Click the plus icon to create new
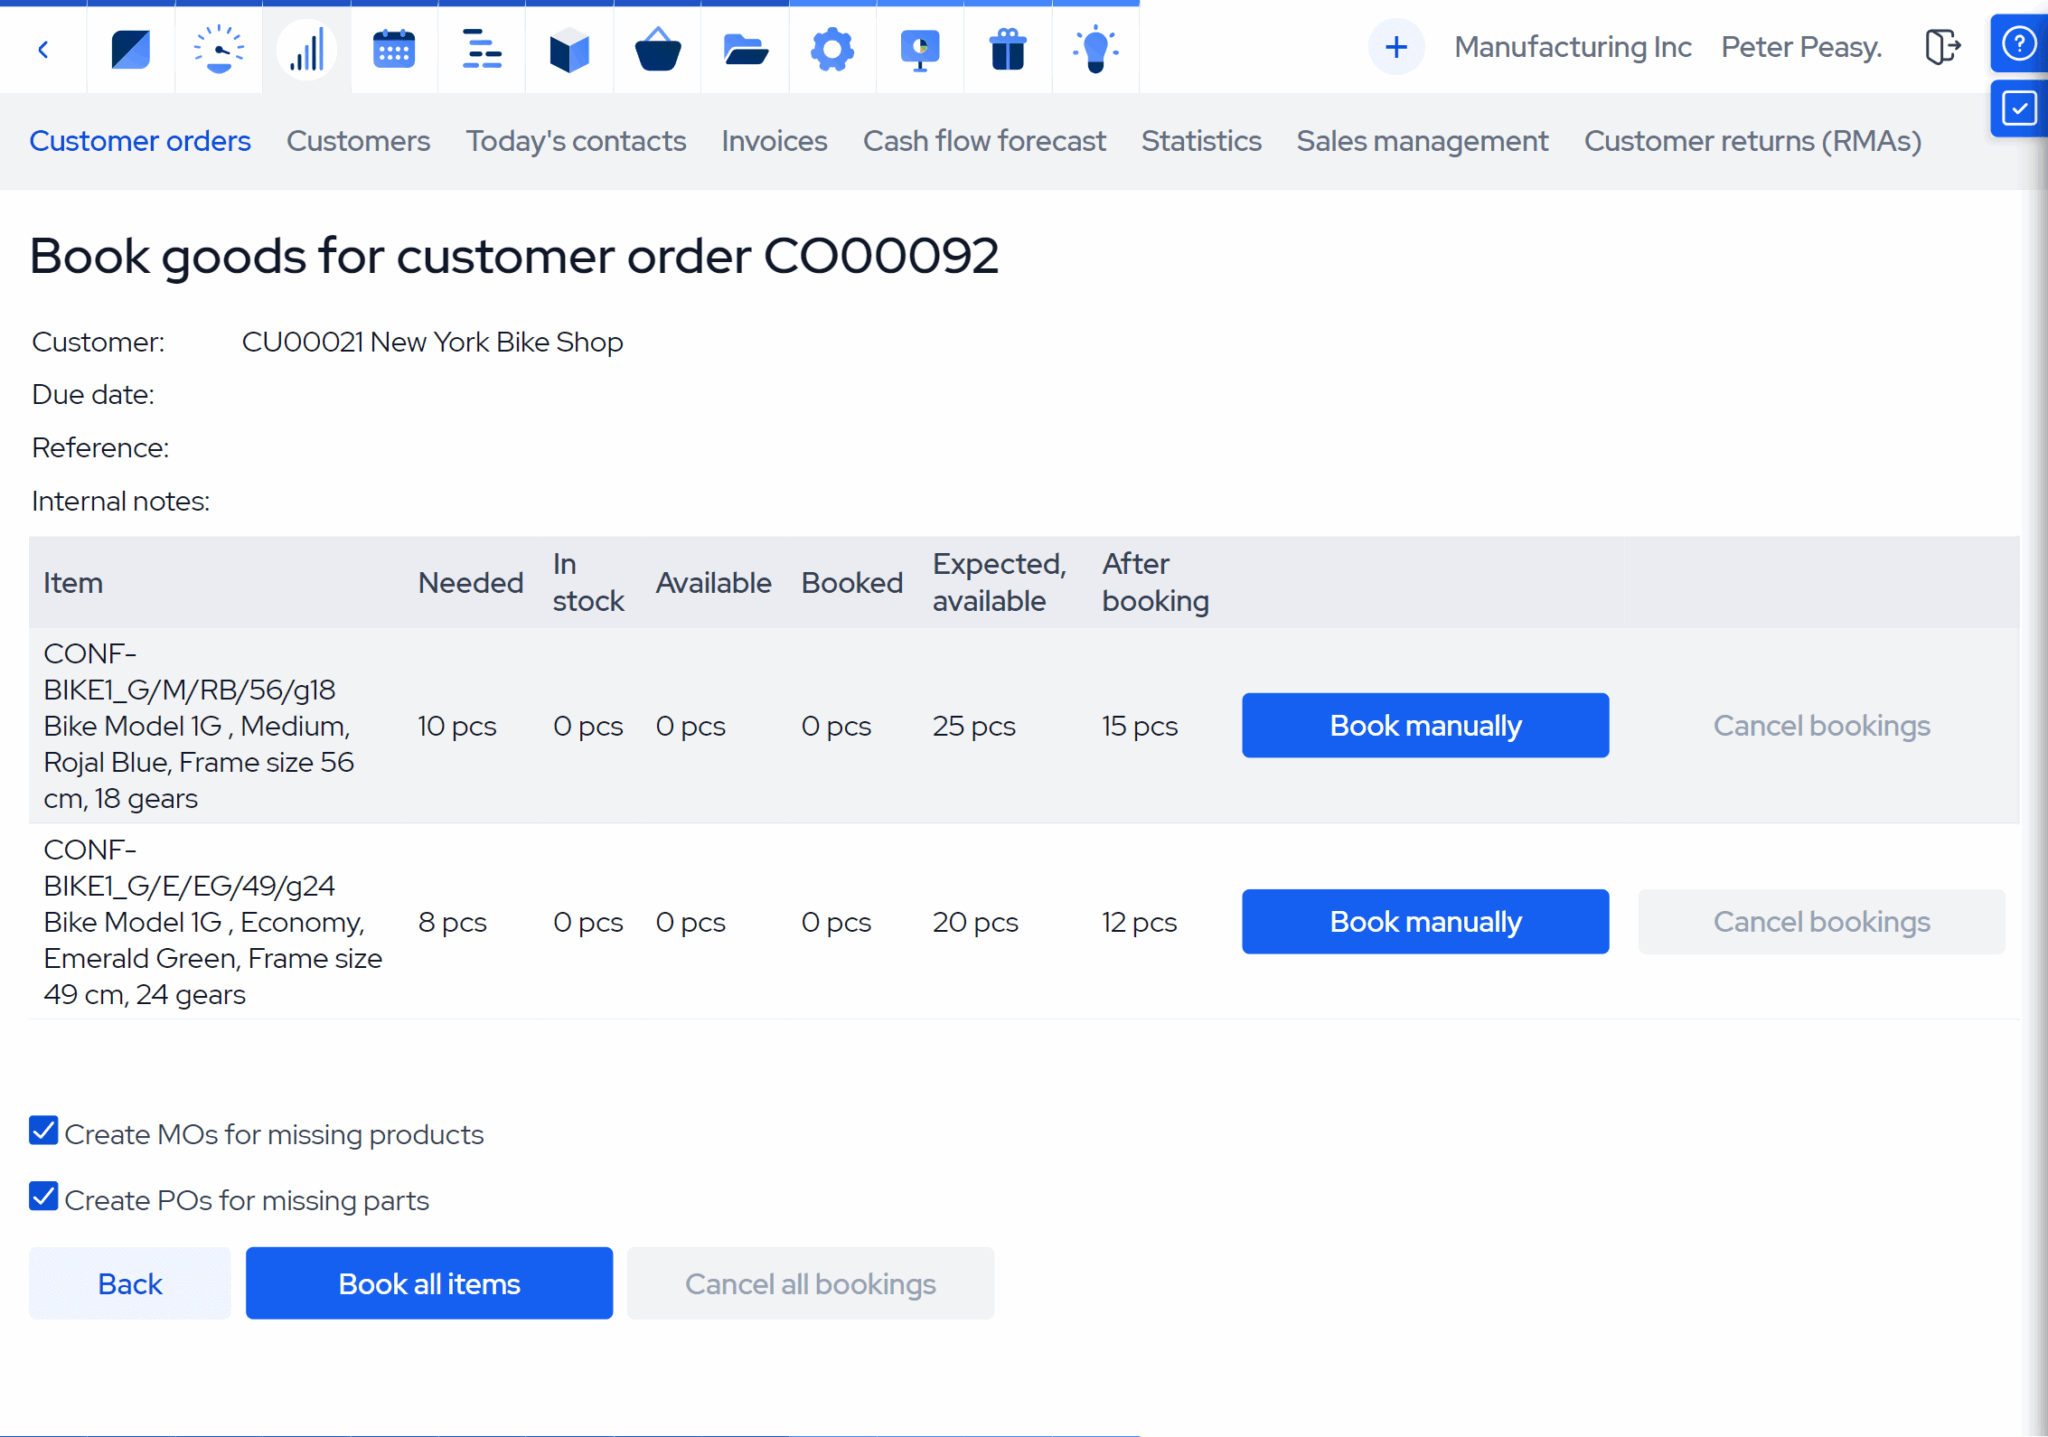This screenshot has height=1437, width=2048. coord(1396,46)
